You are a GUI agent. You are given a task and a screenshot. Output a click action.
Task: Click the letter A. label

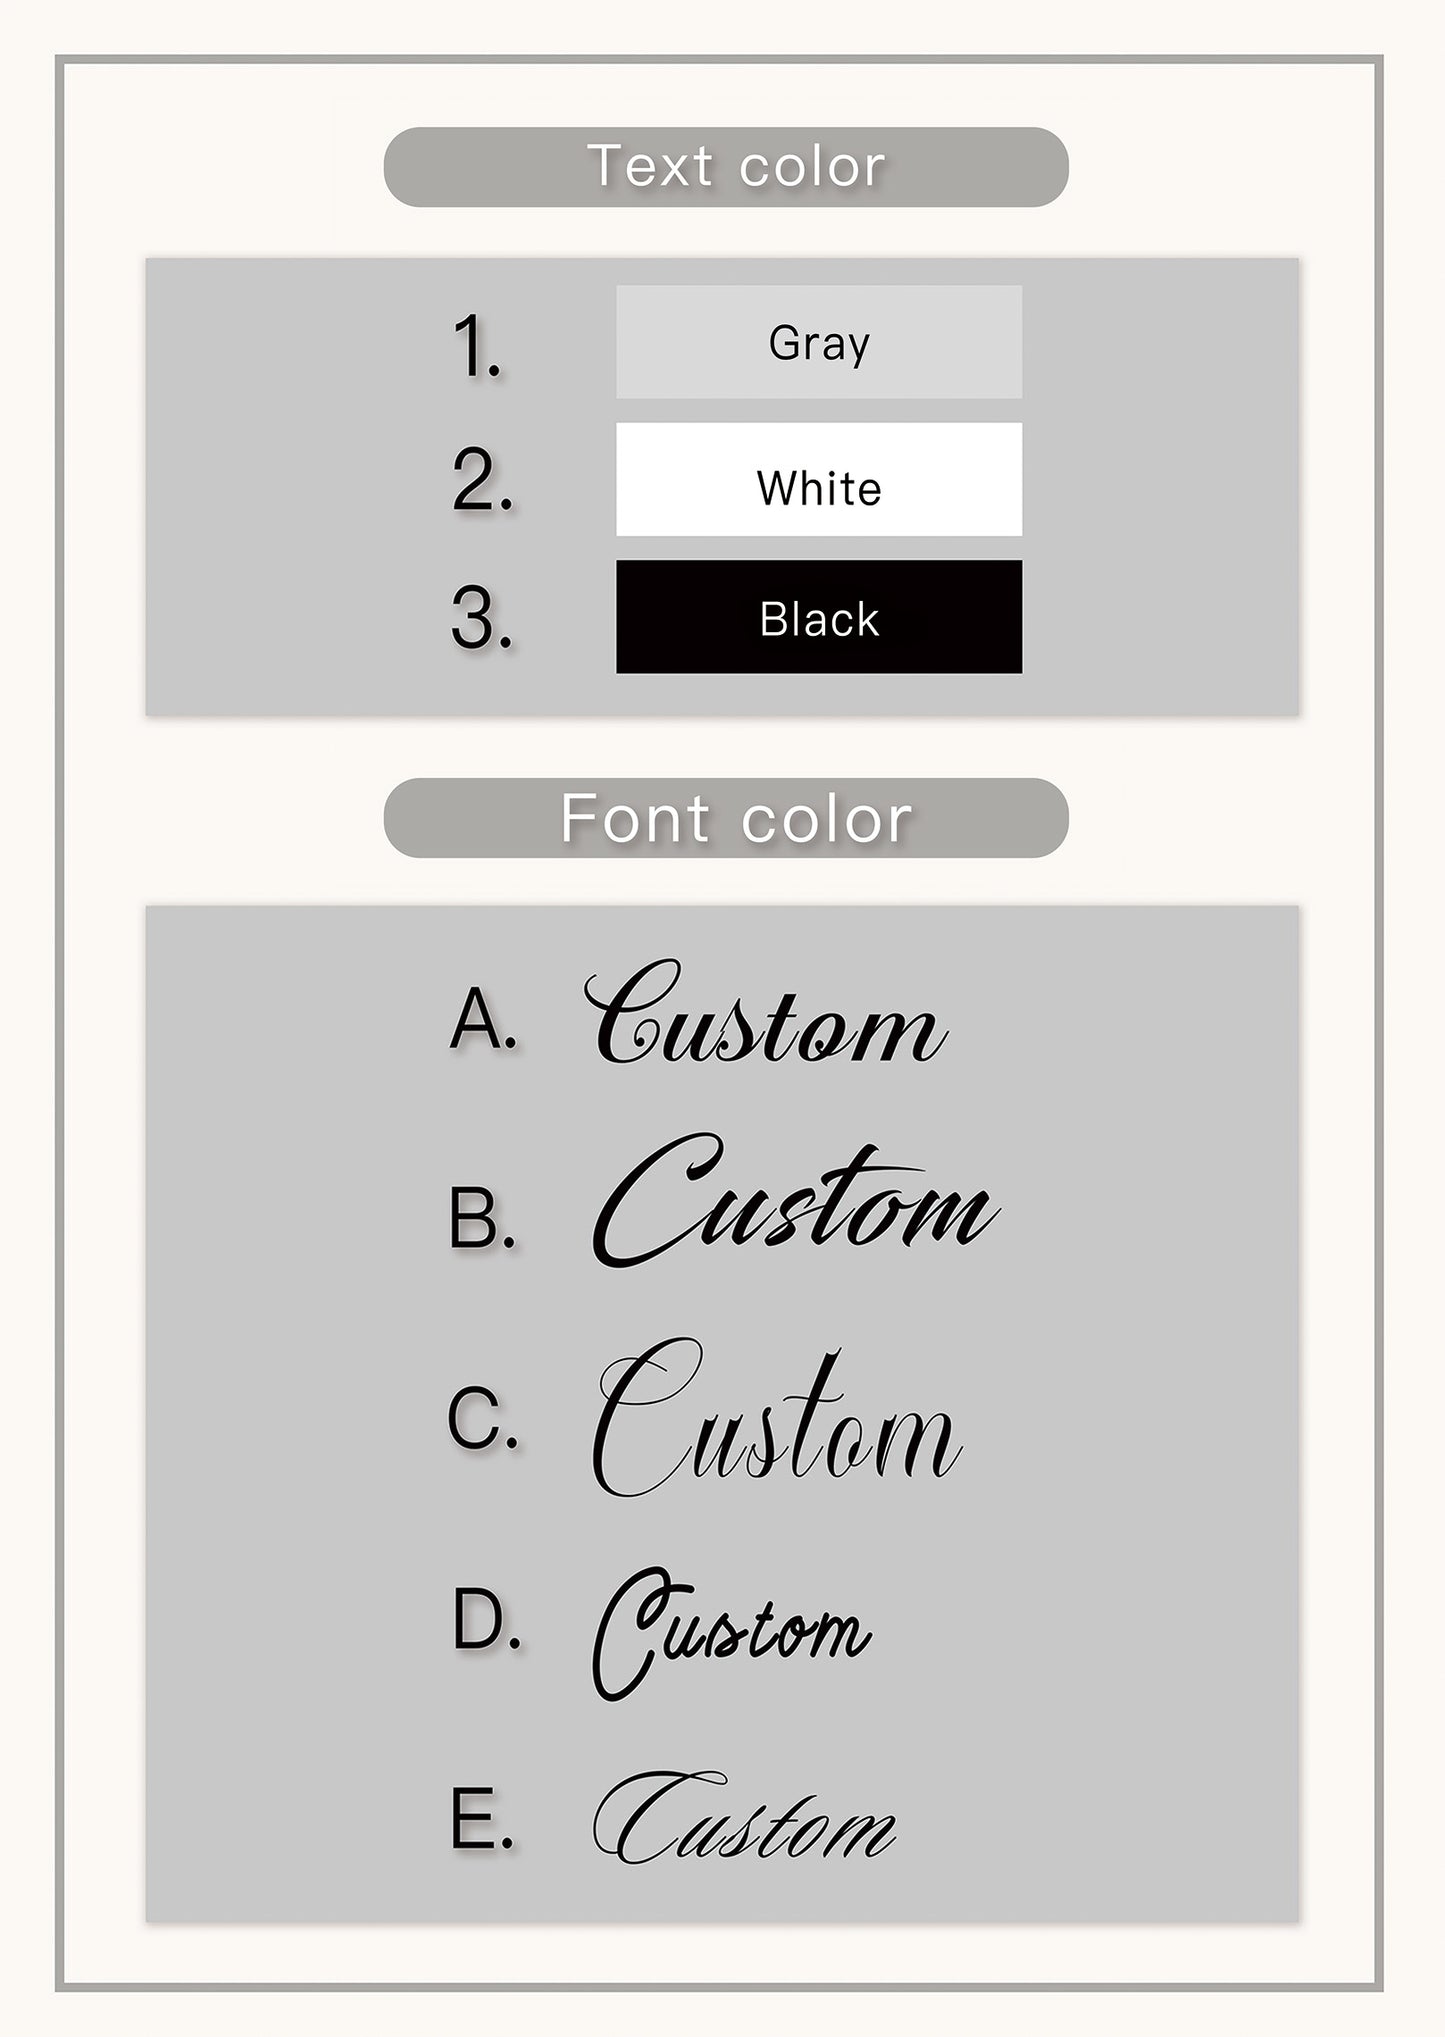tap(484, 1019)
